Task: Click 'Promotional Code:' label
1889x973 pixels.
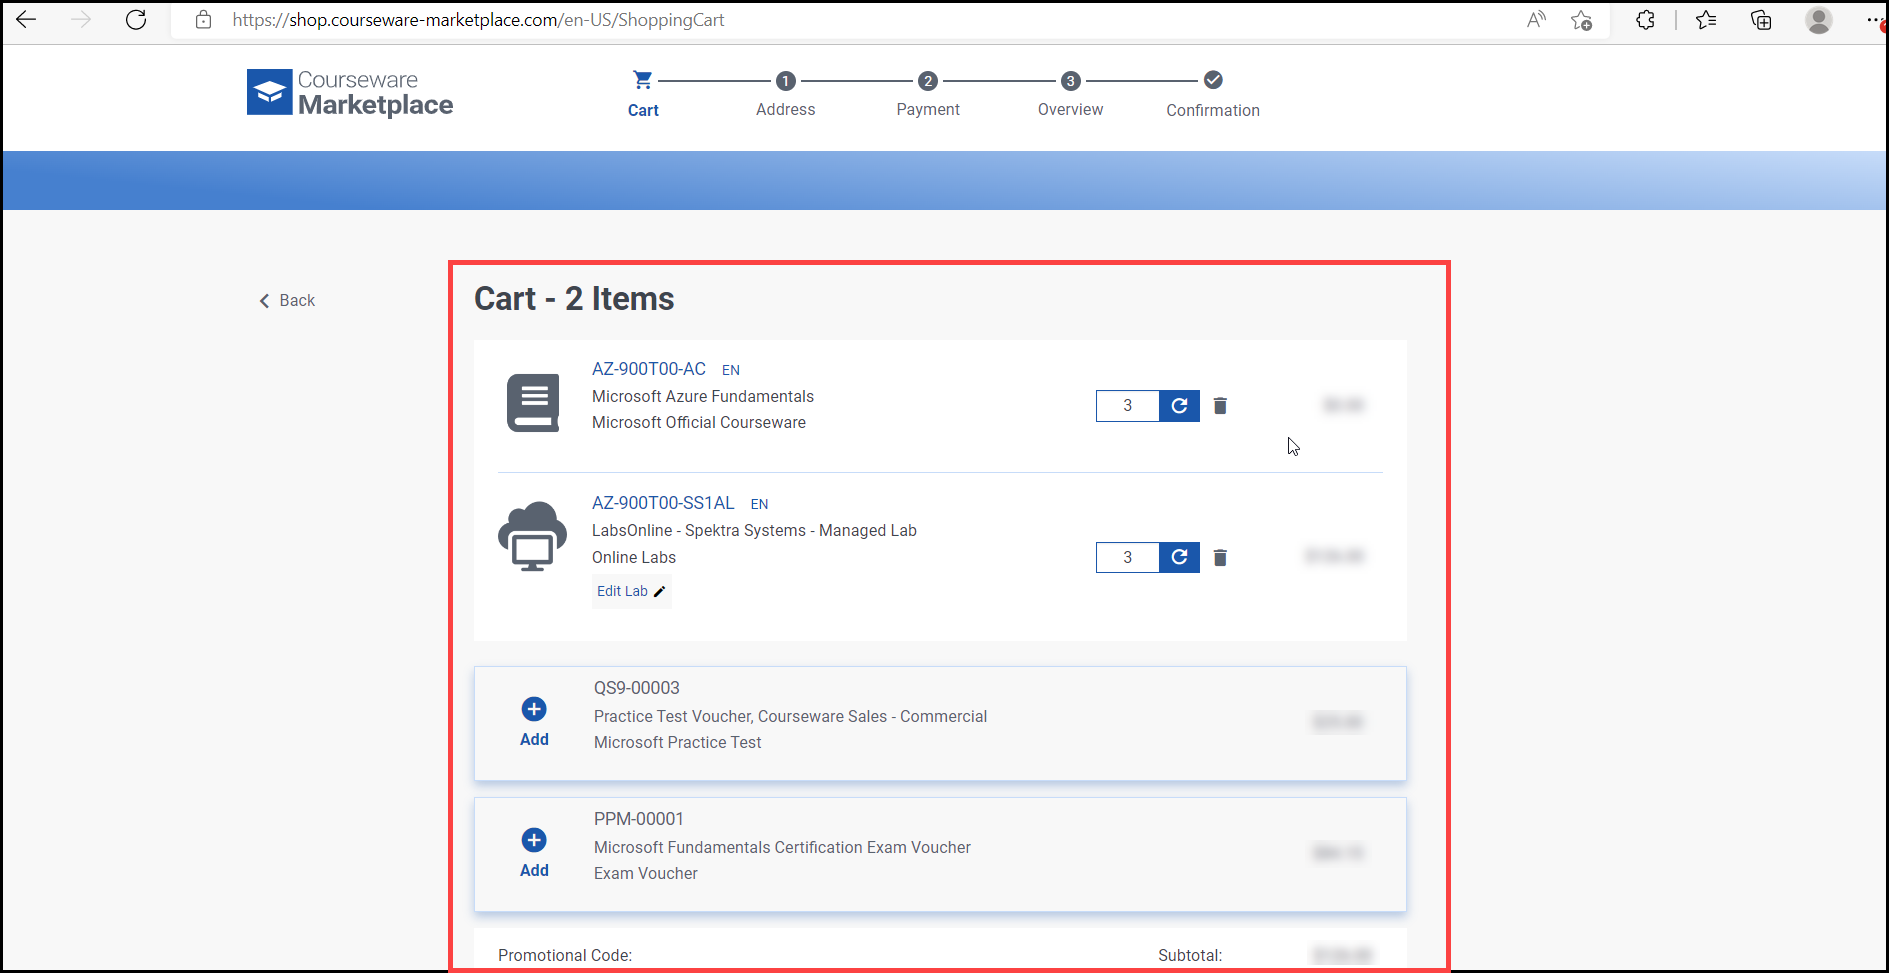Action: 565,955
